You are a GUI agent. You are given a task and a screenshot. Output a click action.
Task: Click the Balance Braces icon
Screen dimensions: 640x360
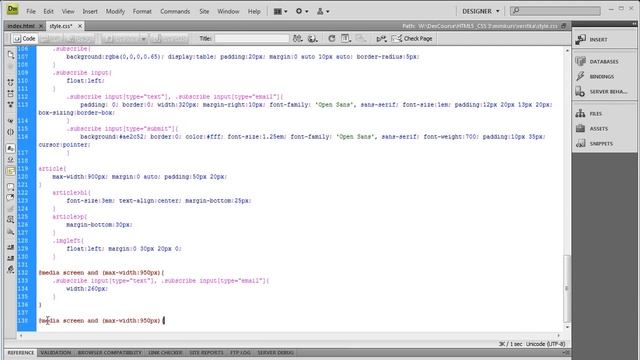[x=11, y=132]
